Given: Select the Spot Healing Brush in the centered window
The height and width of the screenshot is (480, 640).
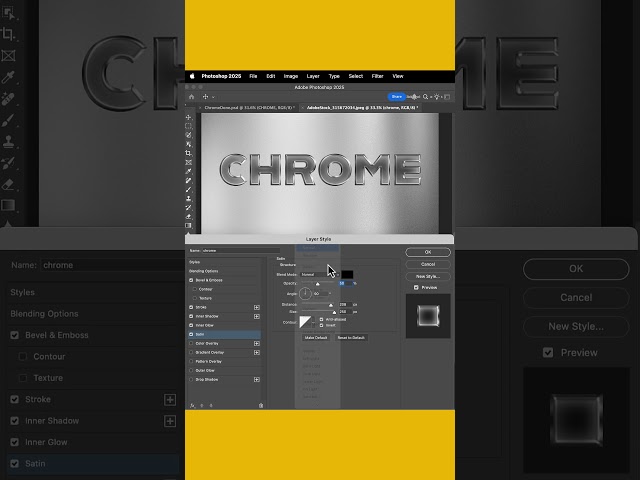Looking at the screenshot, I should [188, 180].
